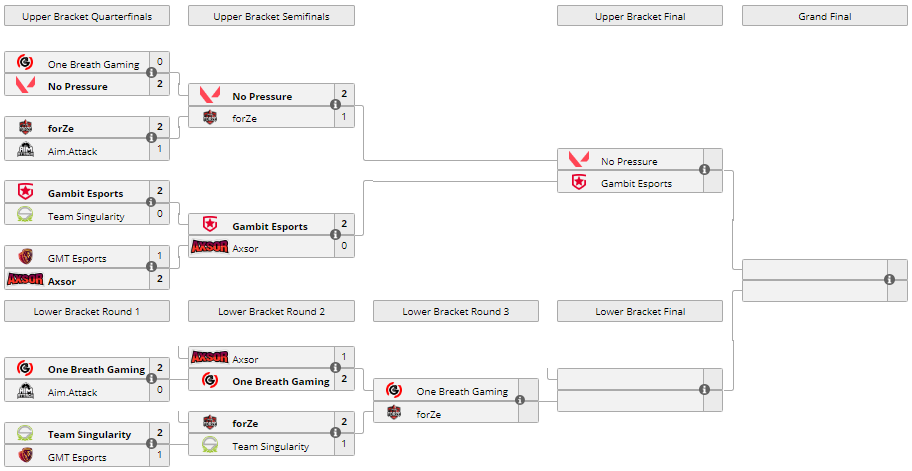Click GMT Esports in Lower Bracket Round 1
The height and width of the screenshot is (471, 912).
coord(77,457)
